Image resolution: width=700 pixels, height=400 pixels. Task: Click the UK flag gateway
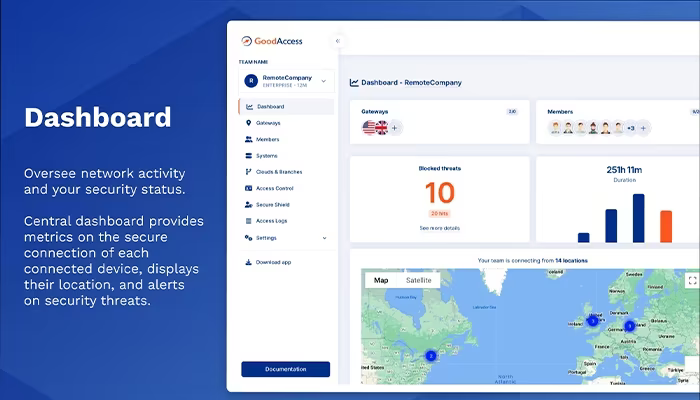tap(382, 128)
